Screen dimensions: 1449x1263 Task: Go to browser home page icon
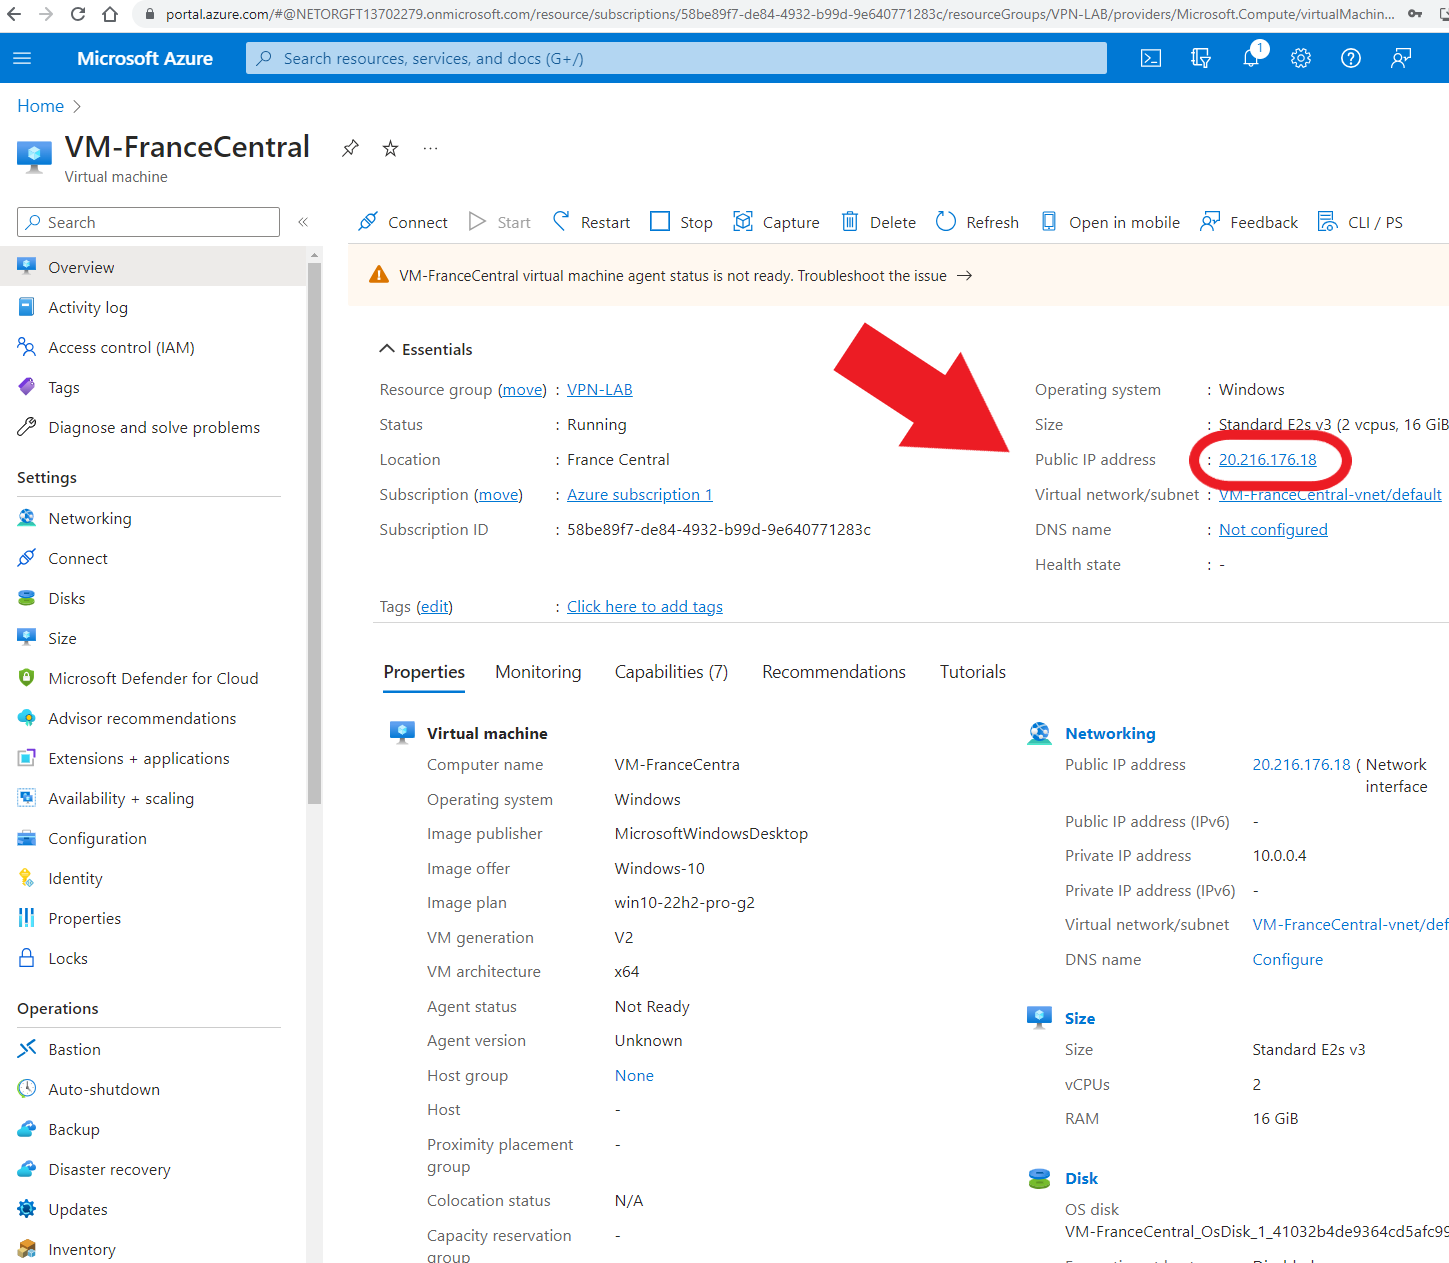click(x=110, y=14)
